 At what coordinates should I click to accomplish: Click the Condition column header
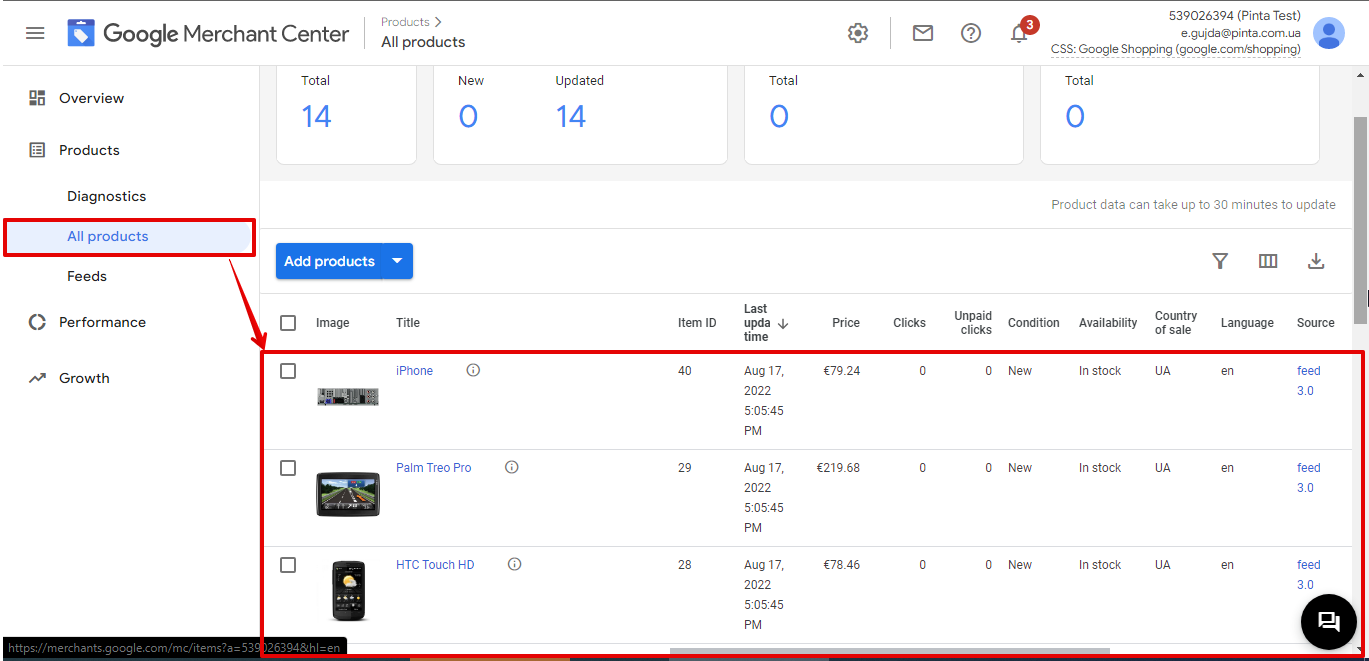point(1034,323)
